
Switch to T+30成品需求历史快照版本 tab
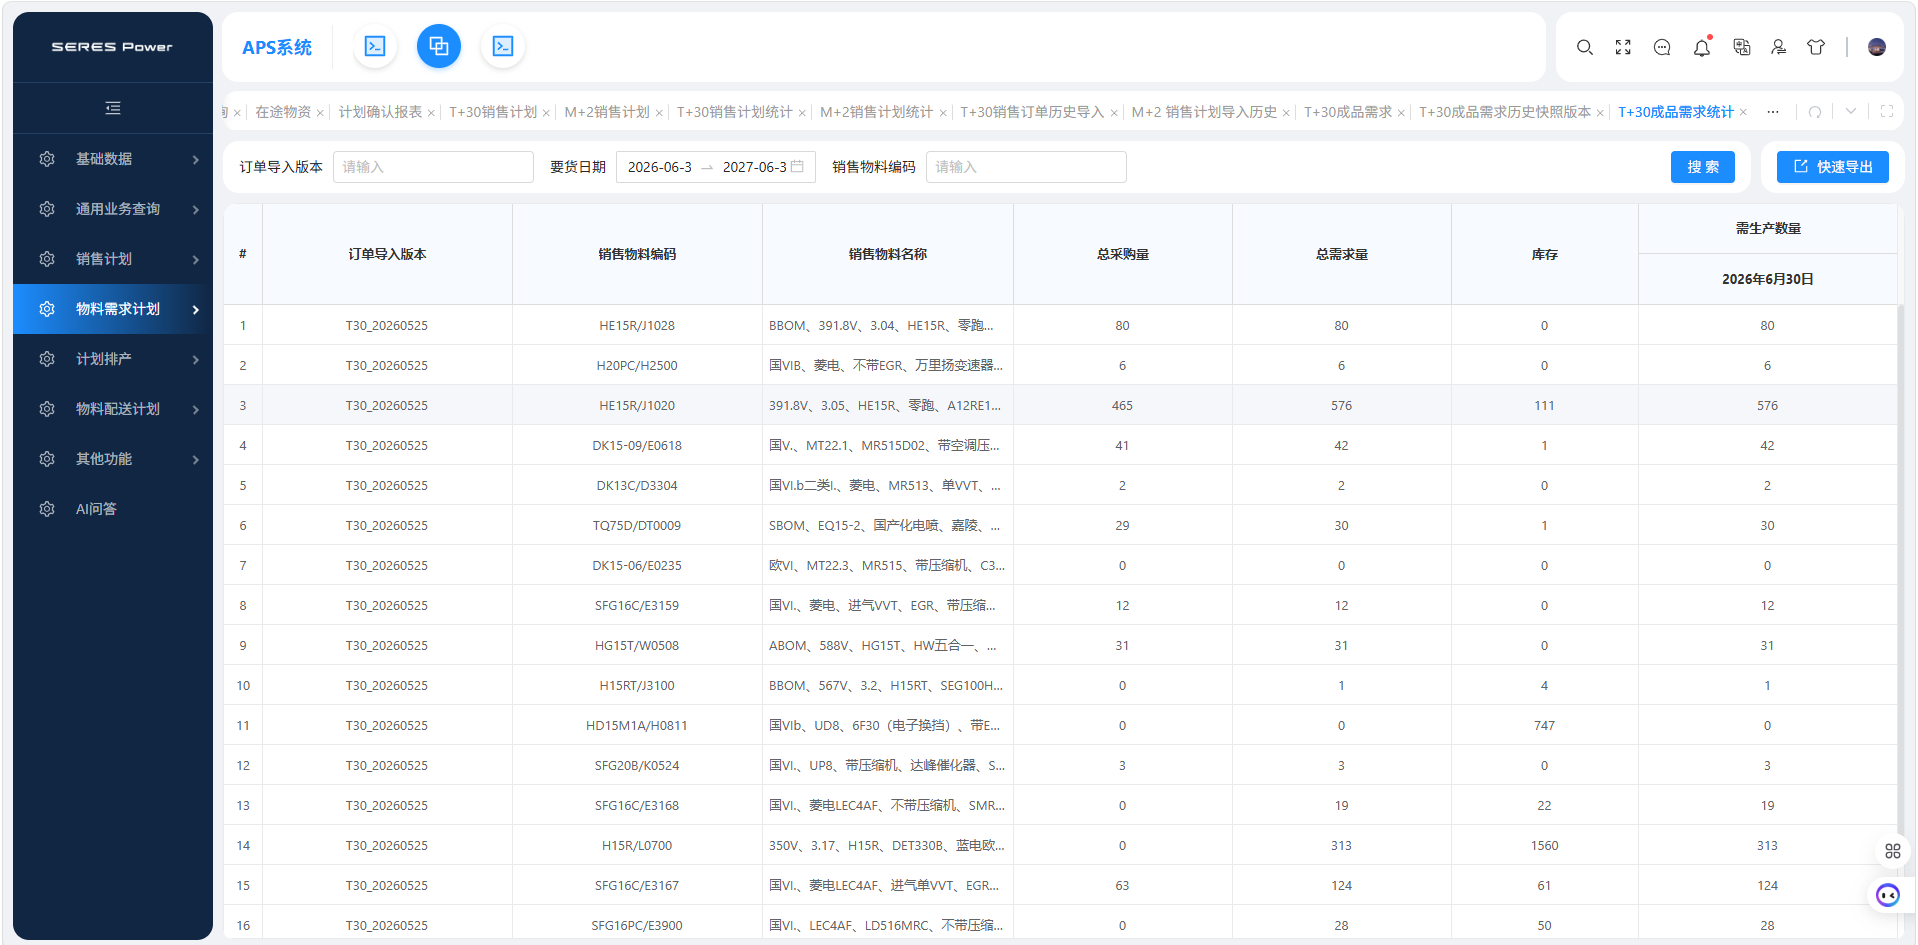[1505, 112]
